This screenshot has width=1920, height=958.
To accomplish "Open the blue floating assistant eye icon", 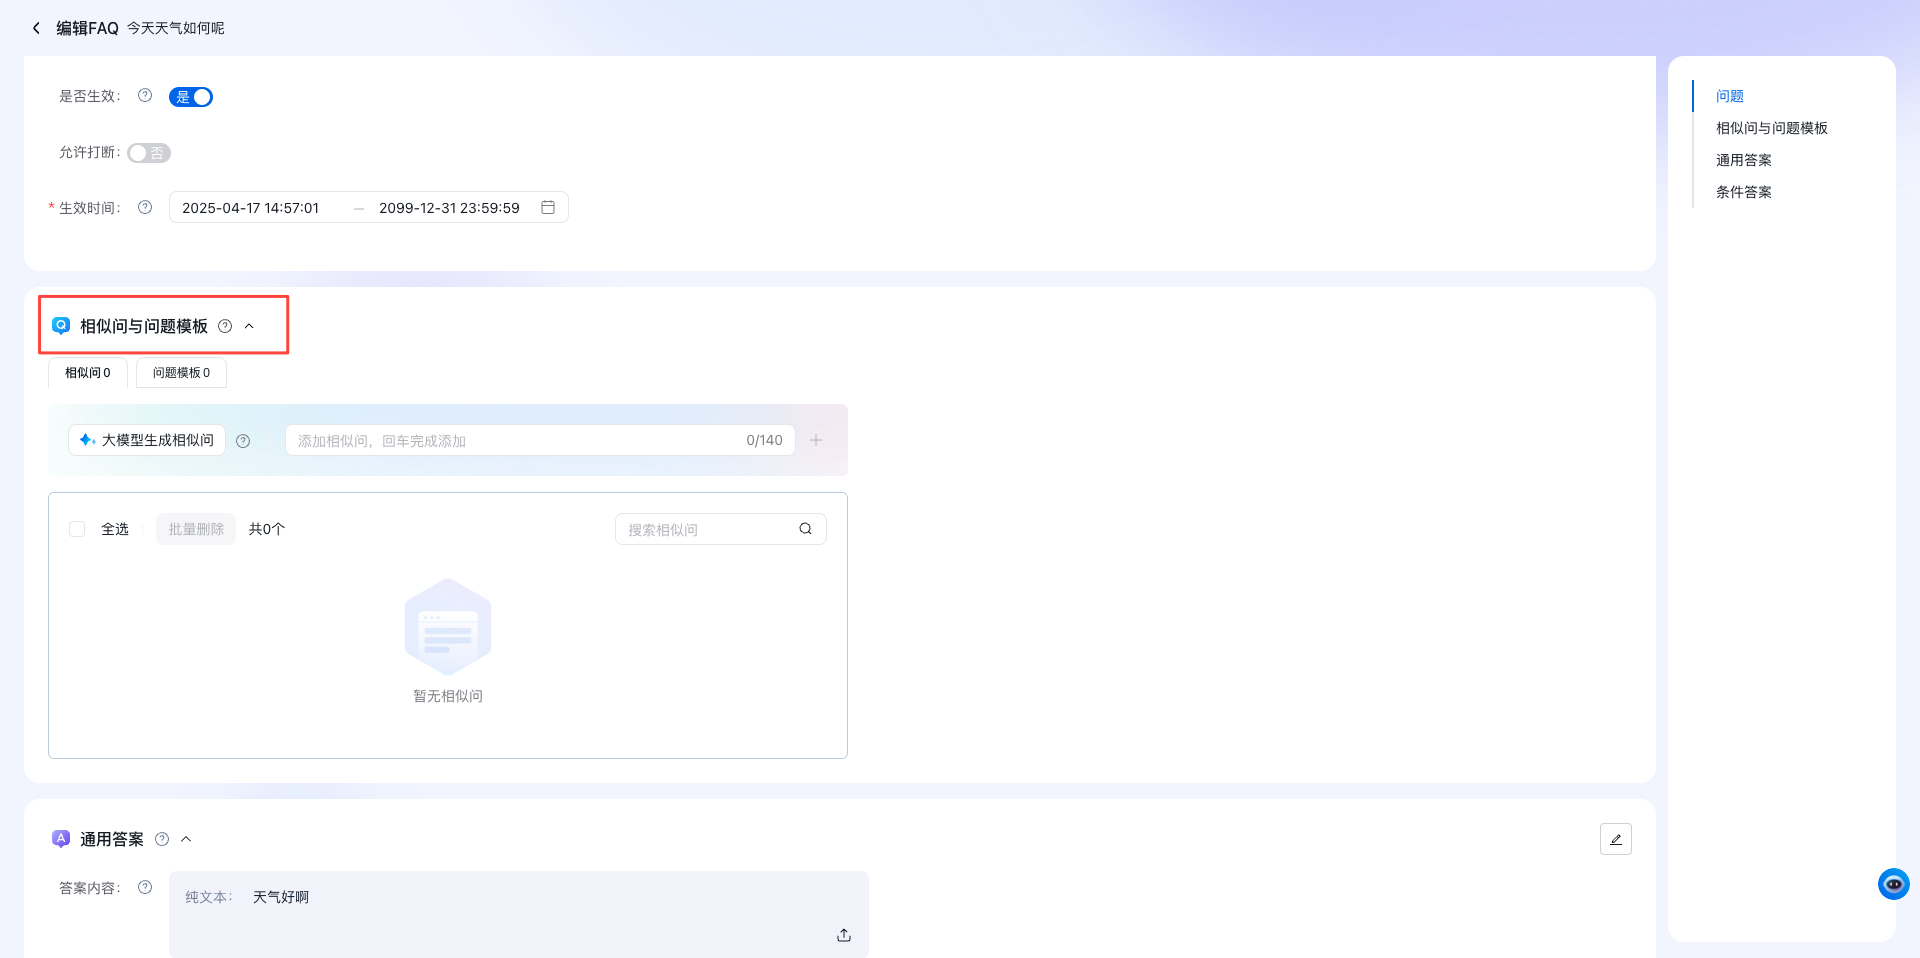I will click(1893, 884).
